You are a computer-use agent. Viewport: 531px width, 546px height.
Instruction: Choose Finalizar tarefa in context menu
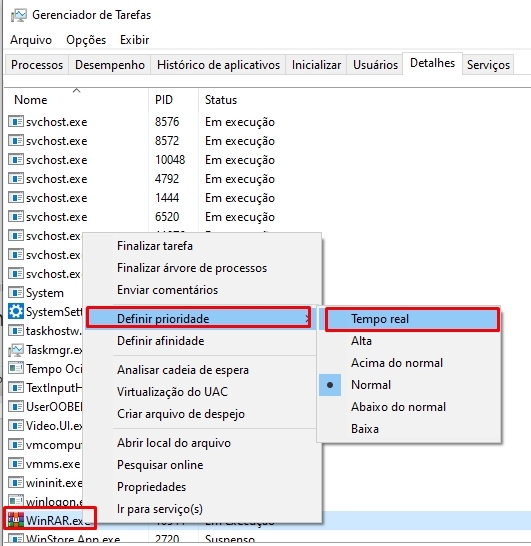coord(202,246)
